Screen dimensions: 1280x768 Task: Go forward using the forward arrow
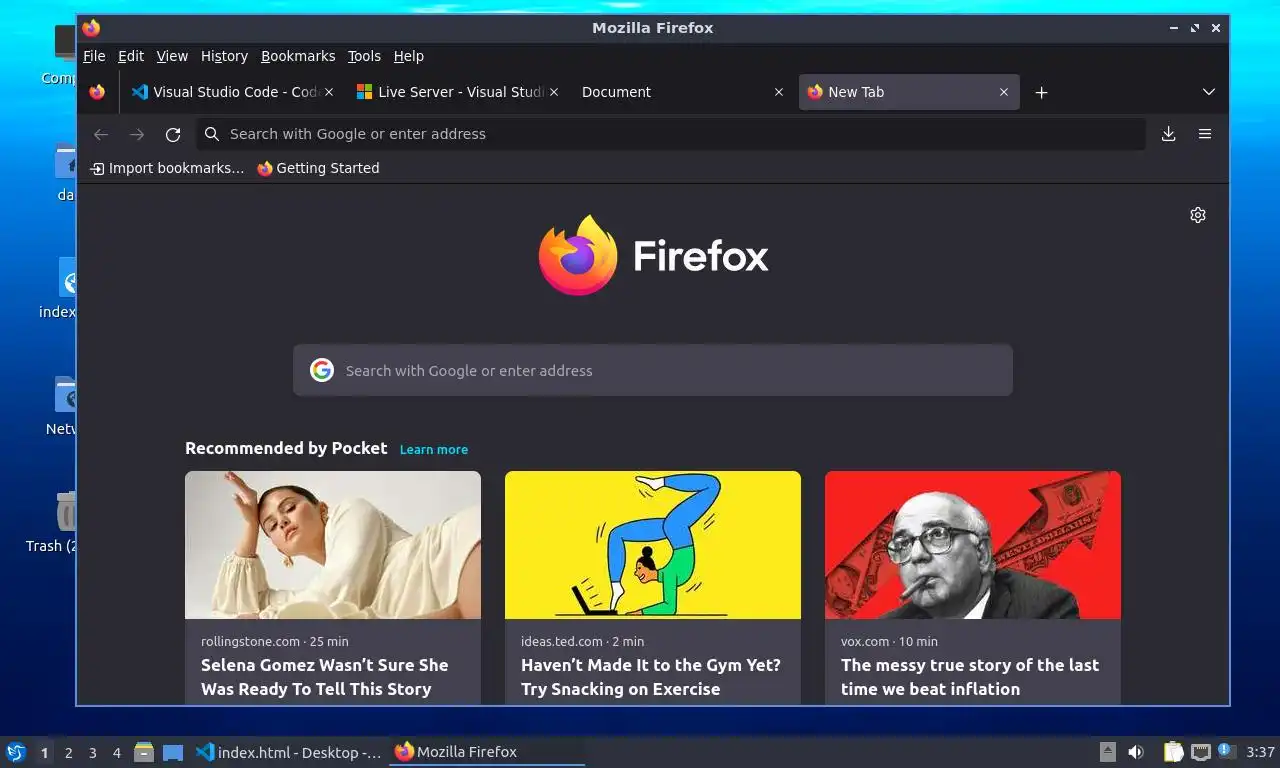pyautogui.click(x=137, y=134)
